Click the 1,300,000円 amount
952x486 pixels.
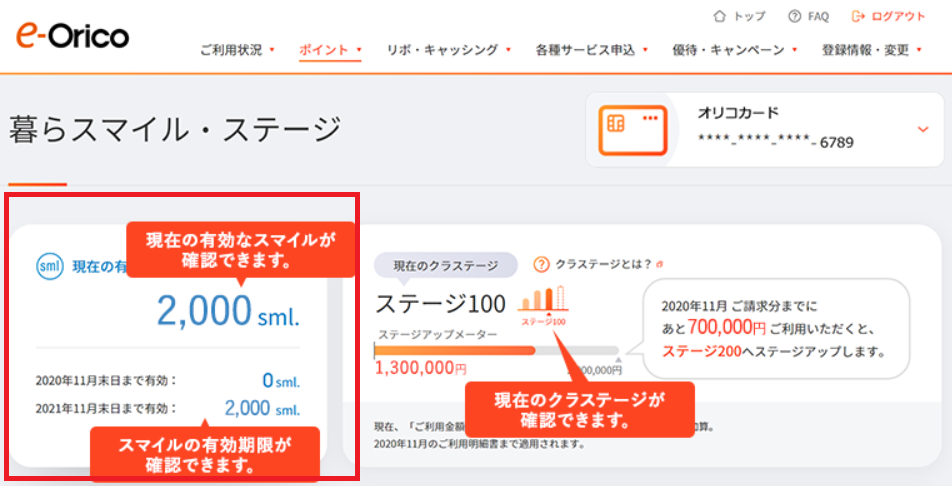(421, 368)
